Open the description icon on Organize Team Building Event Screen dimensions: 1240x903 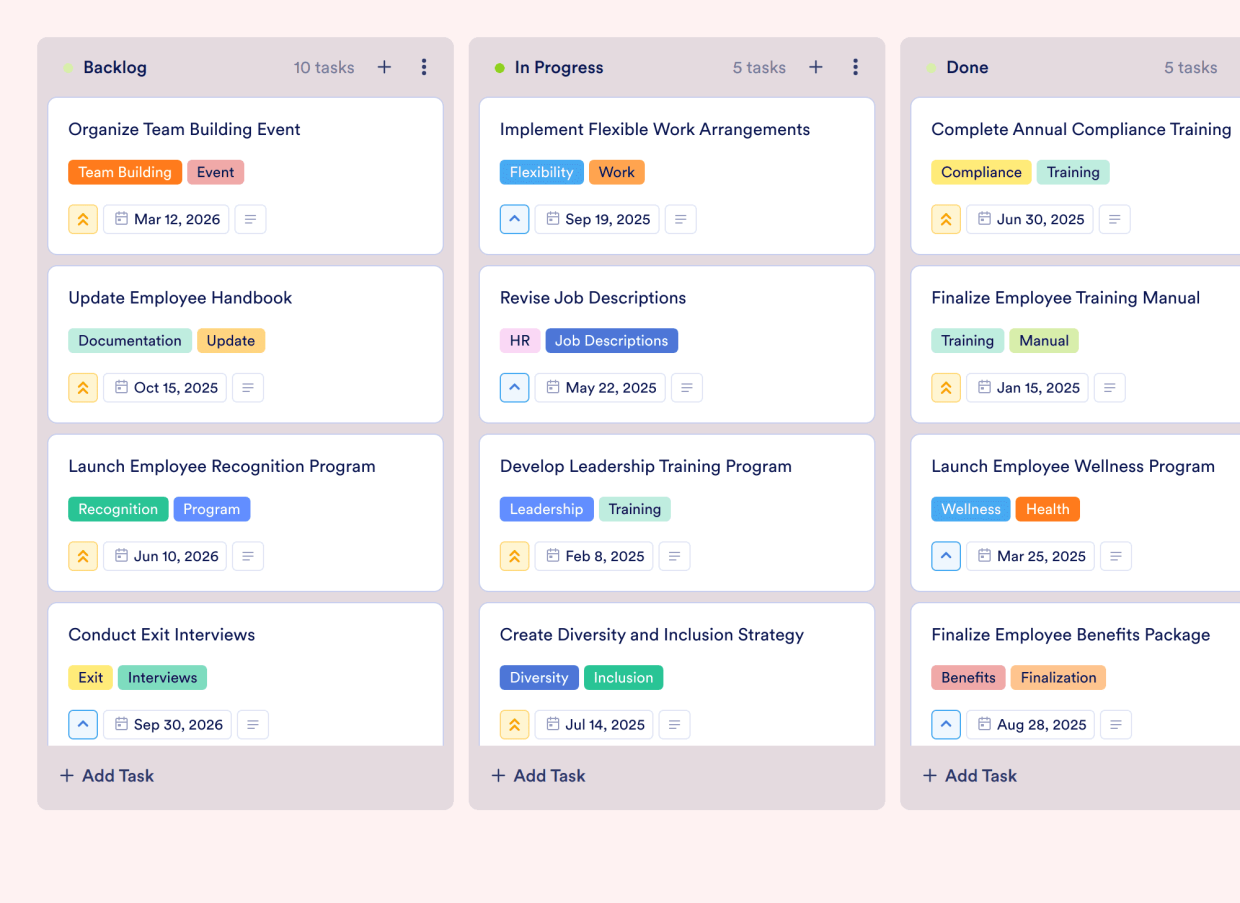point(250,219)
